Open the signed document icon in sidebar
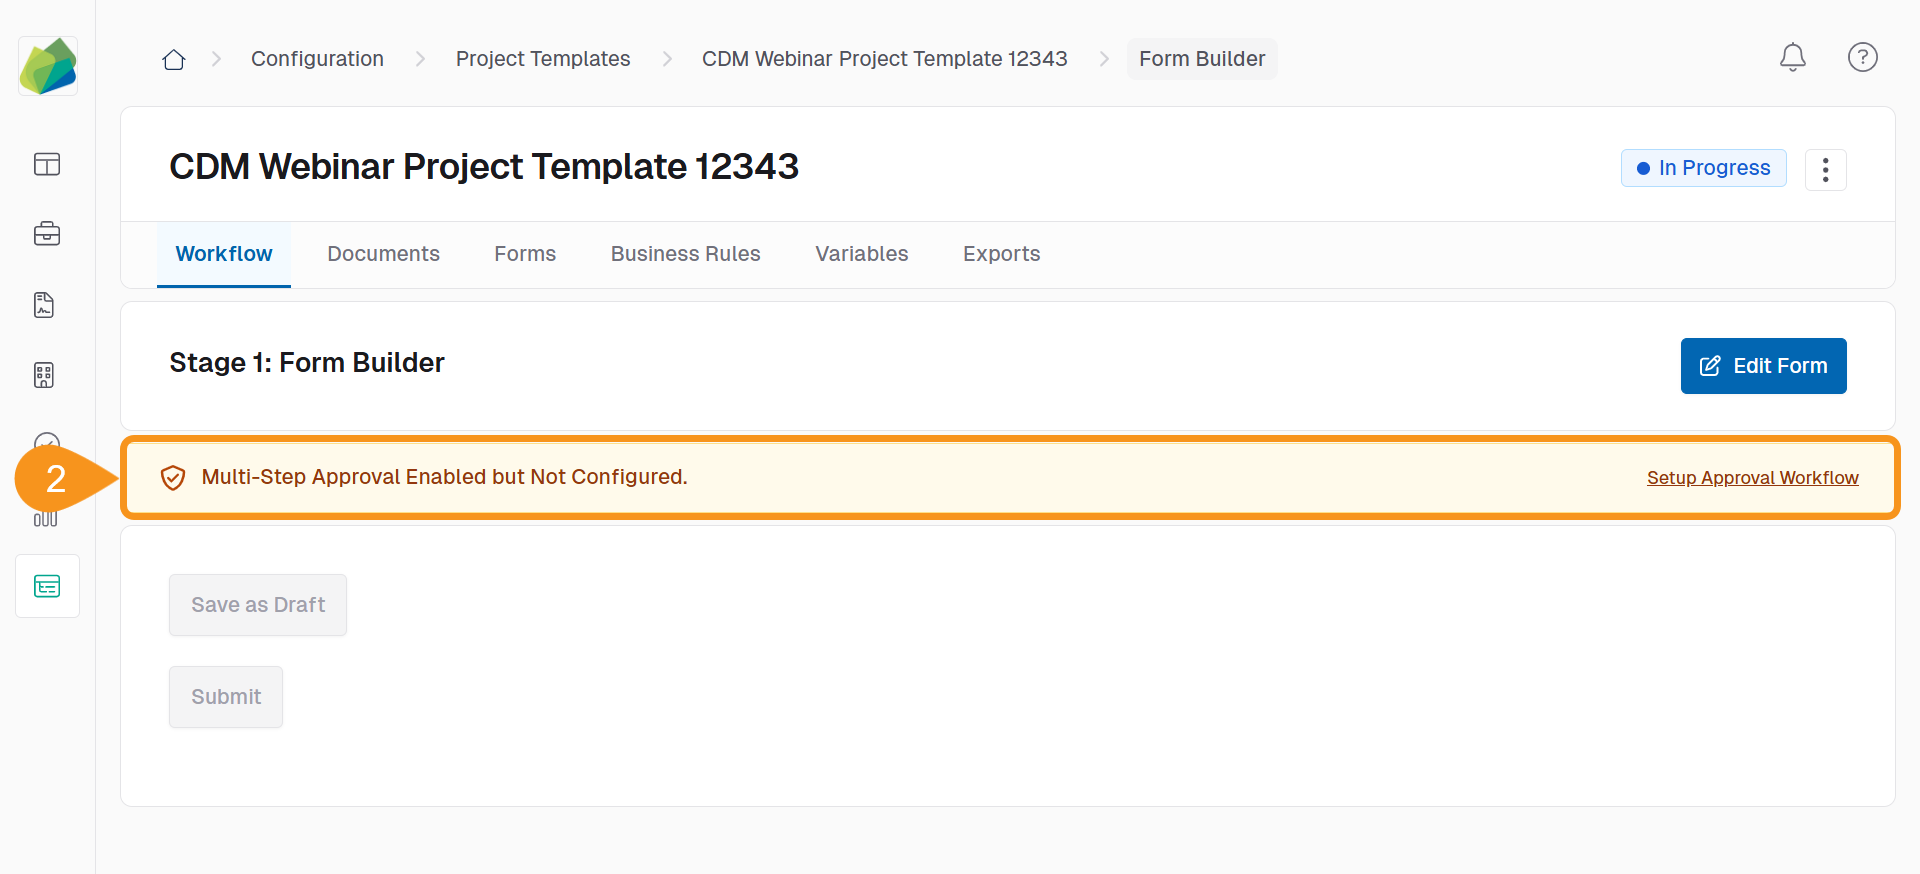This screenshot has width=1920, height=874. (x=44, y=305)
